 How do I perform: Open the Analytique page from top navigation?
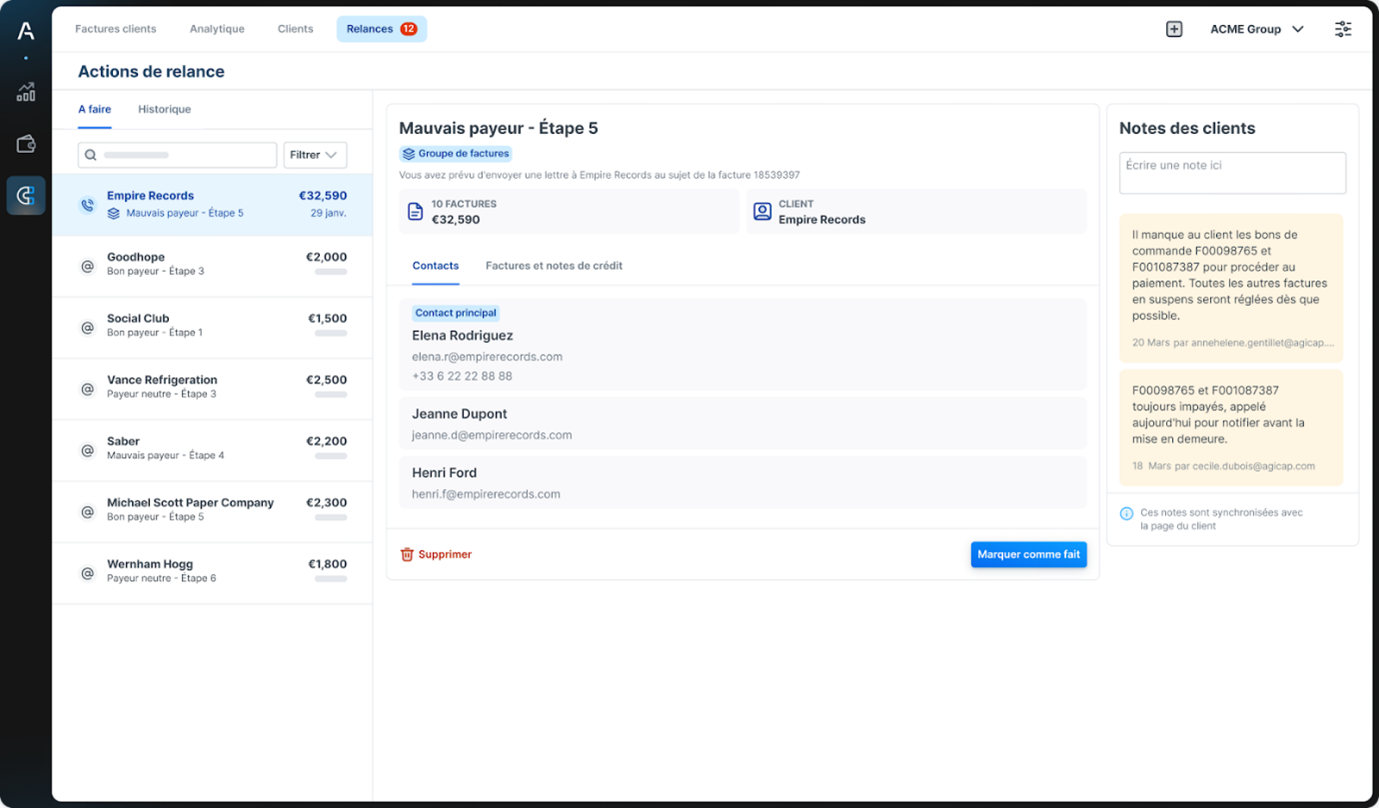pyautogui.click(x=217, y=29)
